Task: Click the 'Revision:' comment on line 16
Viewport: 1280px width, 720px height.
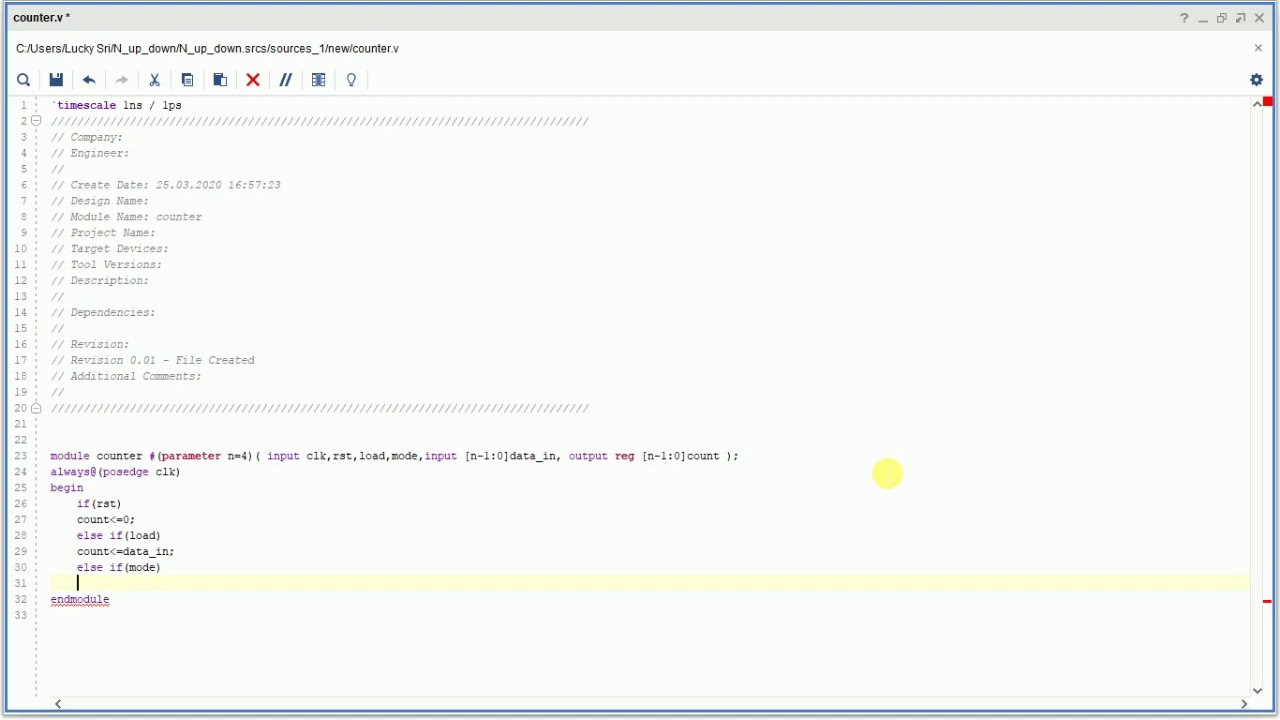Action: [90, 344]
